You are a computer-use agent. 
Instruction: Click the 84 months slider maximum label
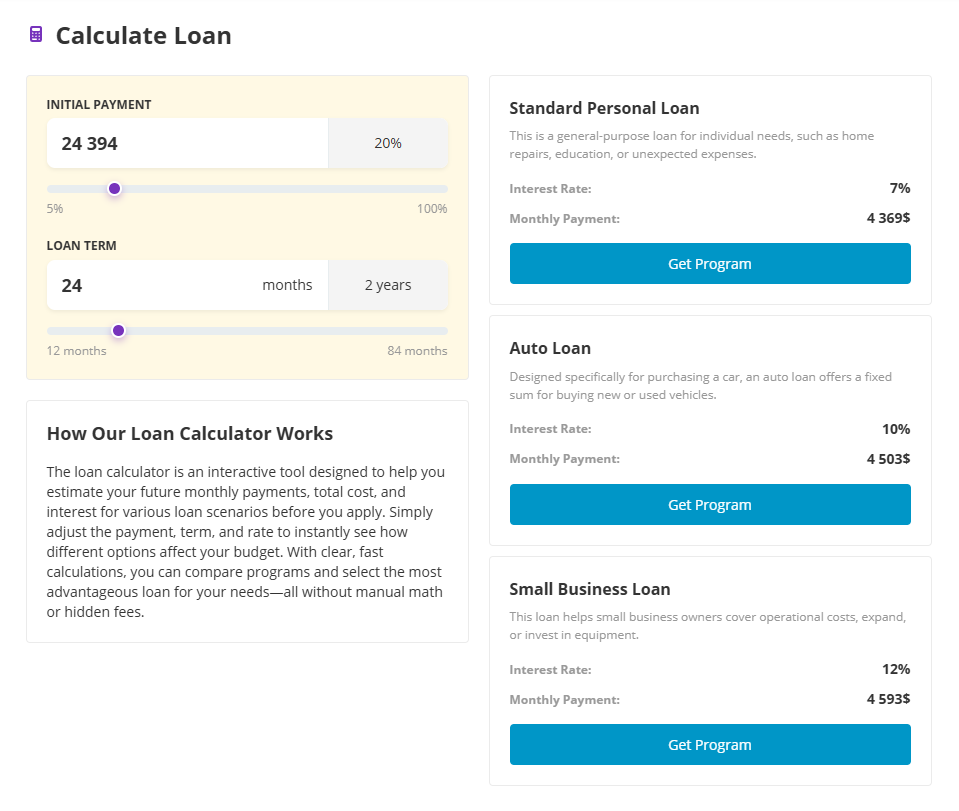point(417,351)
